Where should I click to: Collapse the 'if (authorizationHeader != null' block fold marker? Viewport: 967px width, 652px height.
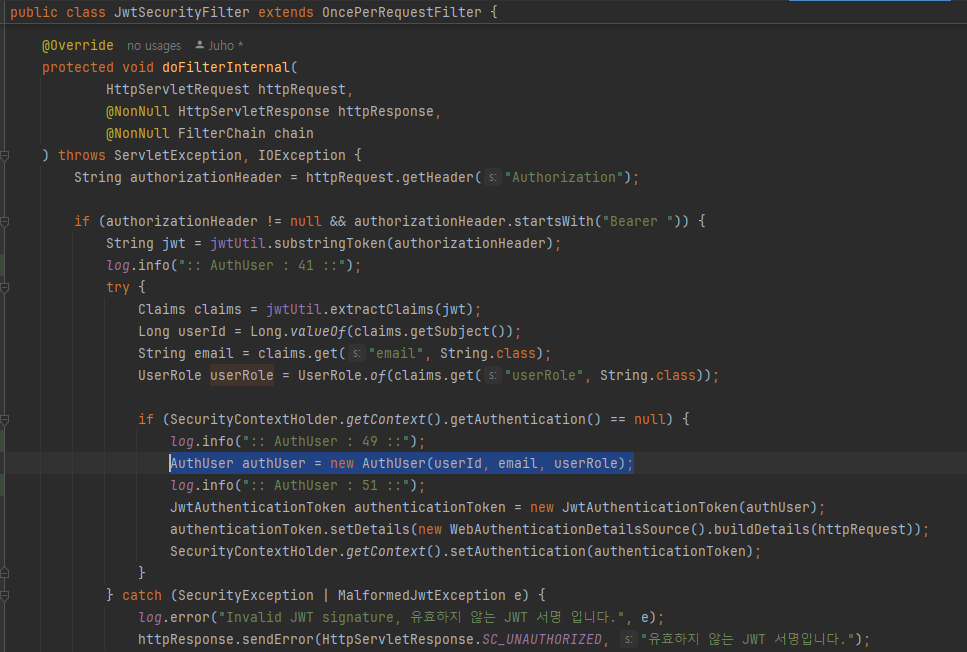pos(4,222)
